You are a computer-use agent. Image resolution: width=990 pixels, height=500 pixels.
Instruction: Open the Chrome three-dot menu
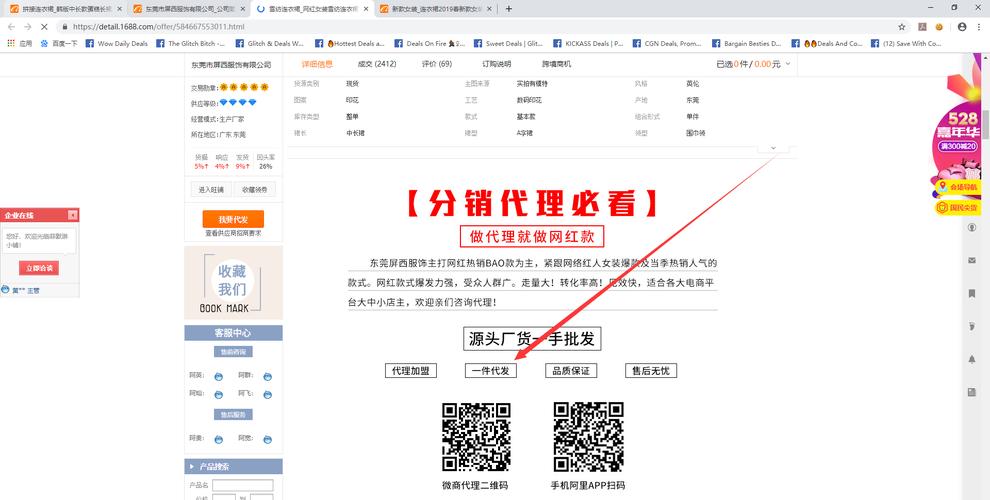click(x=979, y=27)
